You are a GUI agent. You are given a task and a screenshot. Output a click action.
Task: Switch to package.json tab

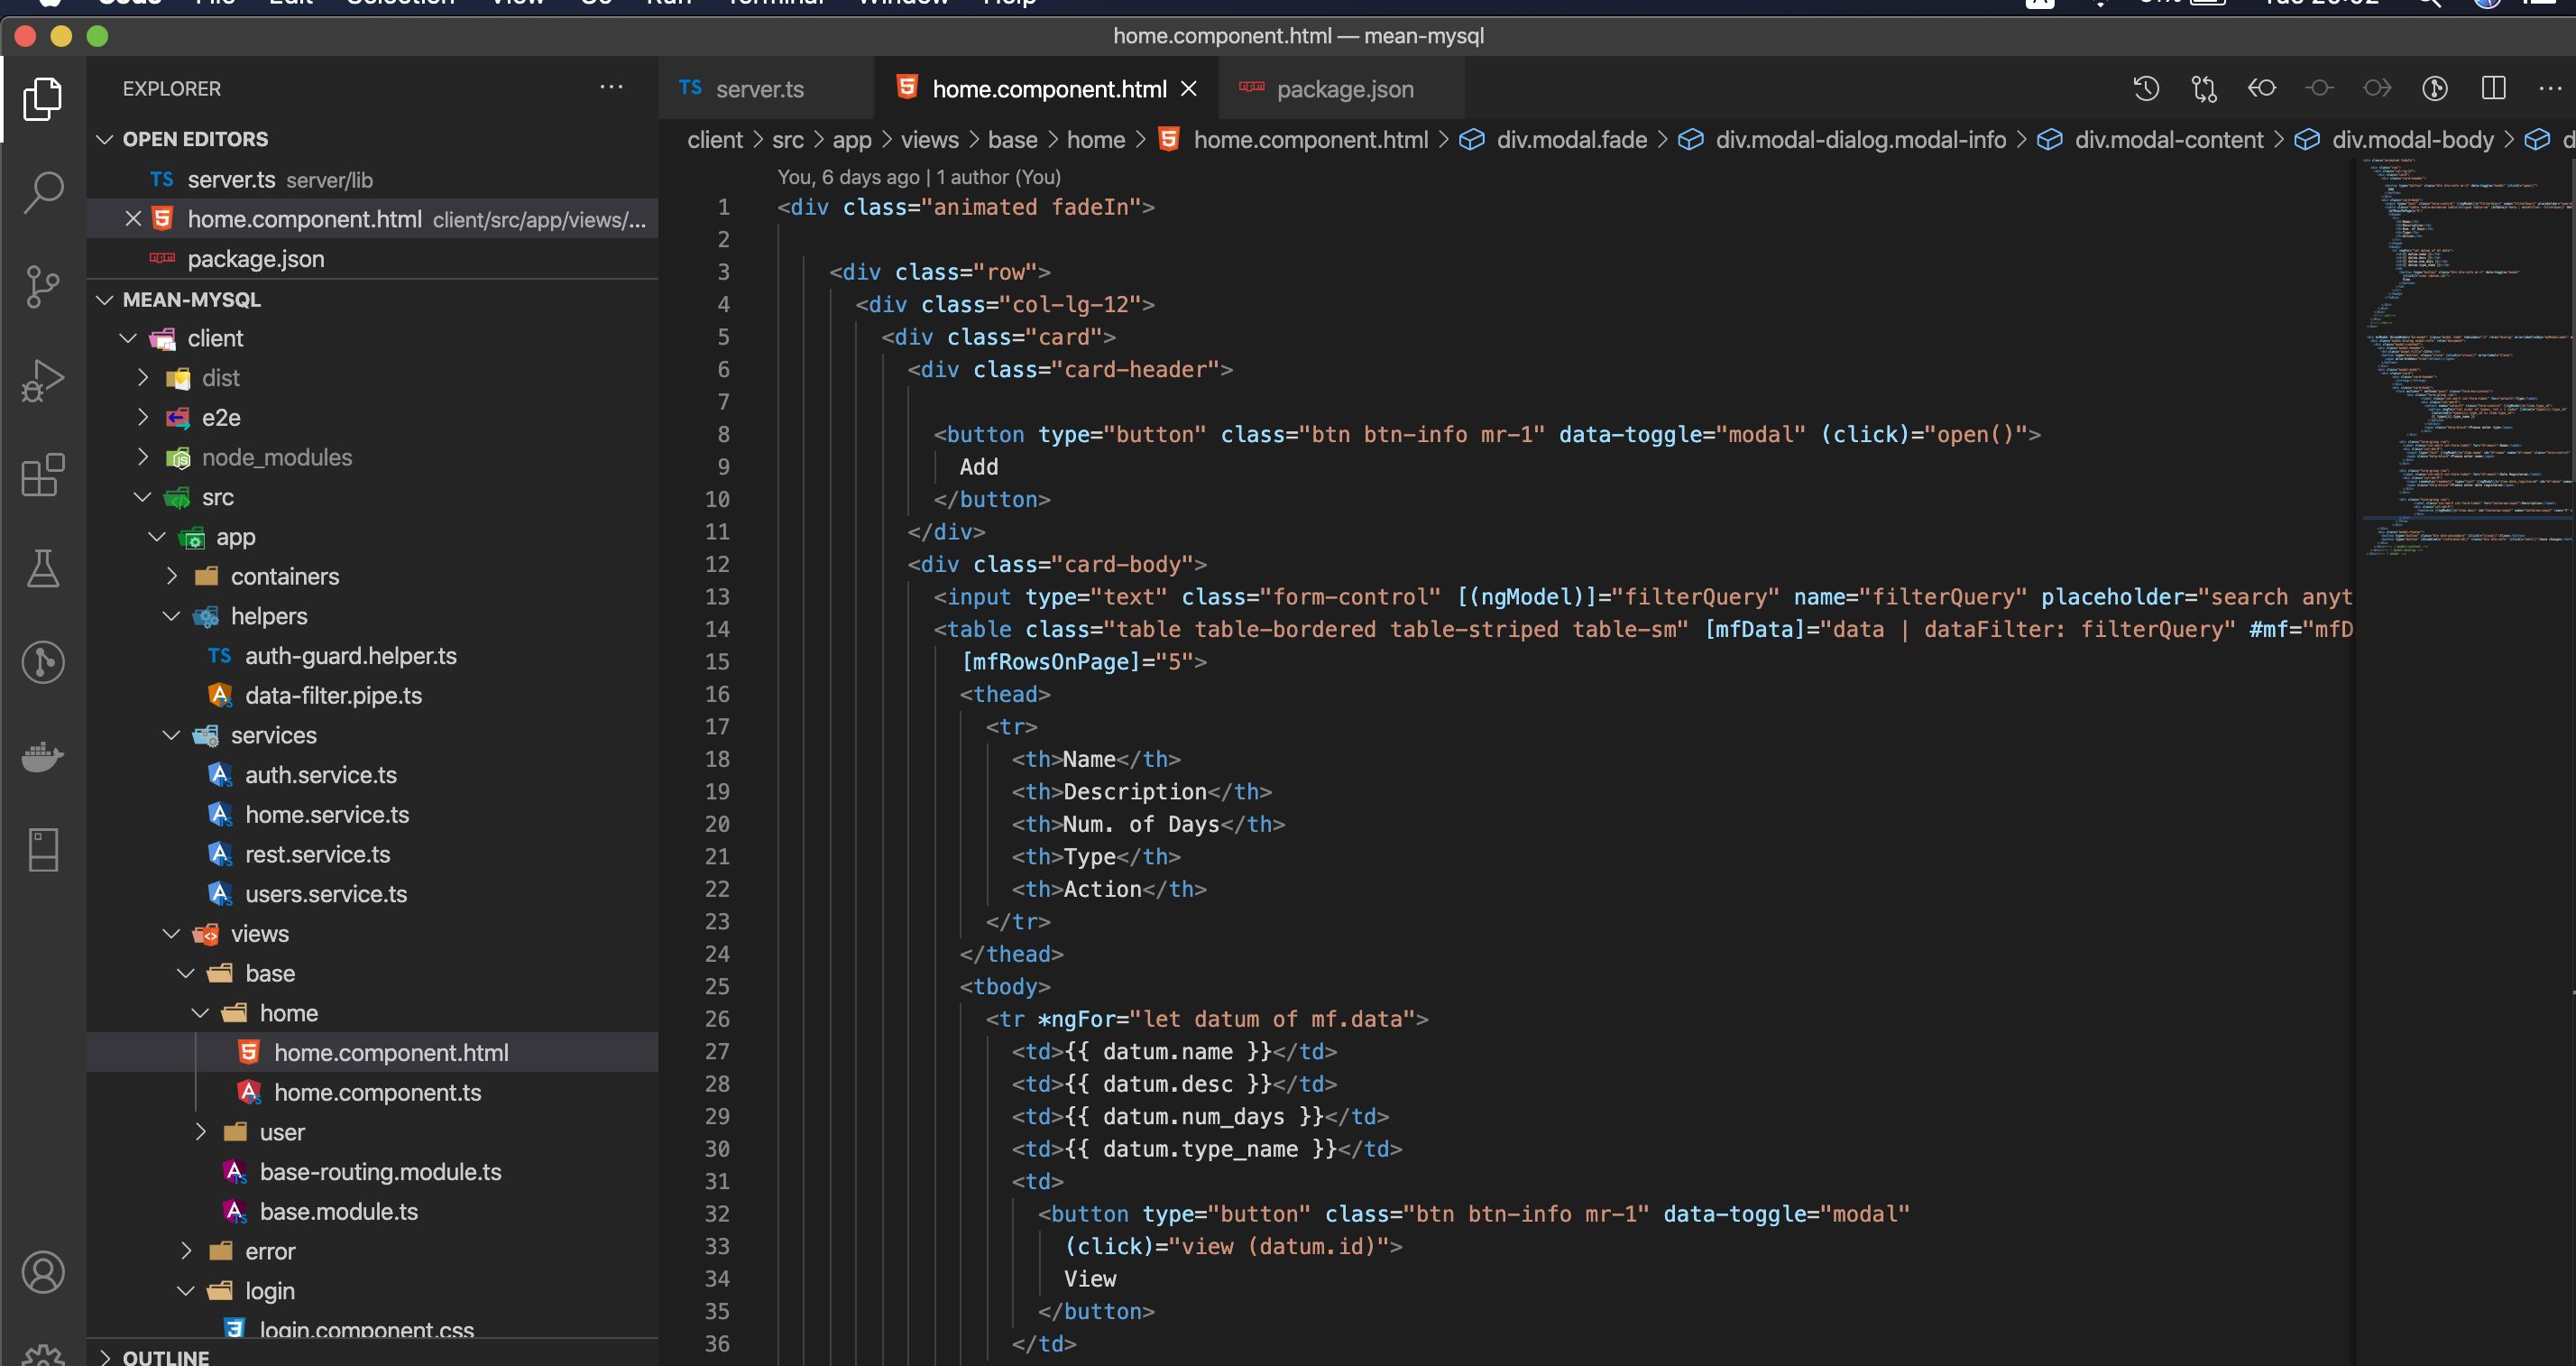coord(1344,89)
